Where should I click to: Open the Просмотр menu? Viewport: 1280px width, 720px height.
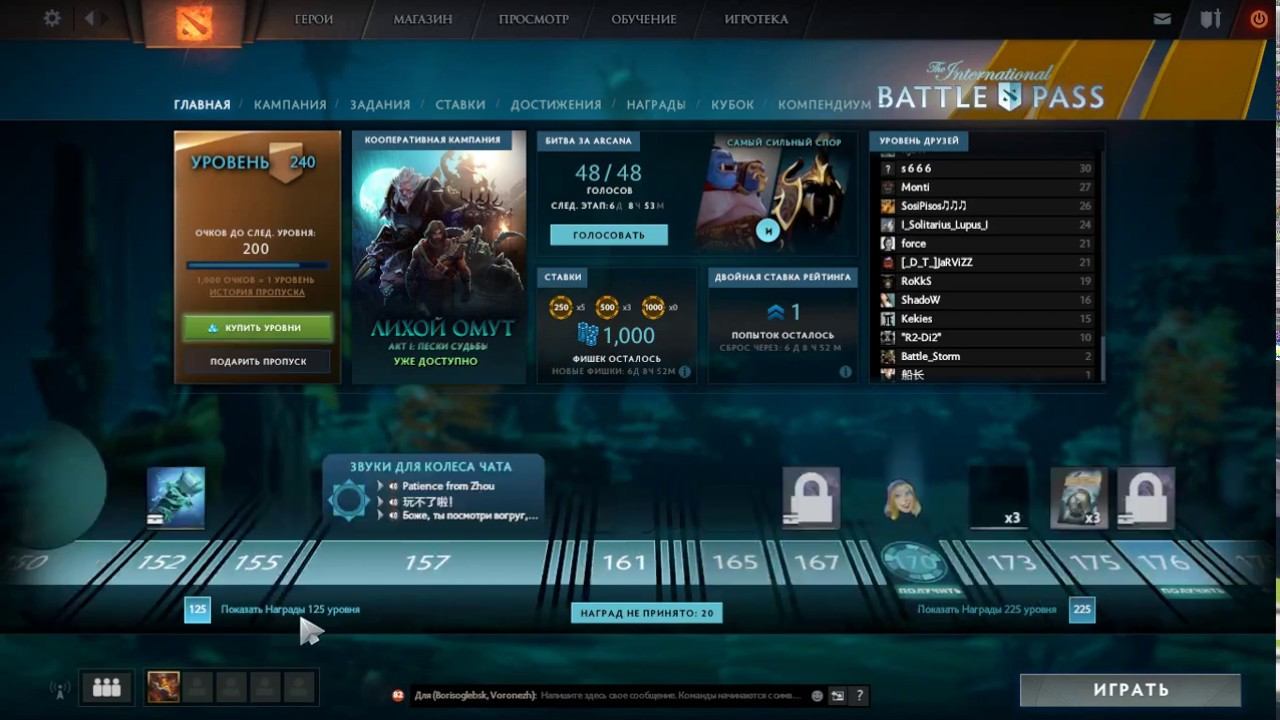coord(534,19)
